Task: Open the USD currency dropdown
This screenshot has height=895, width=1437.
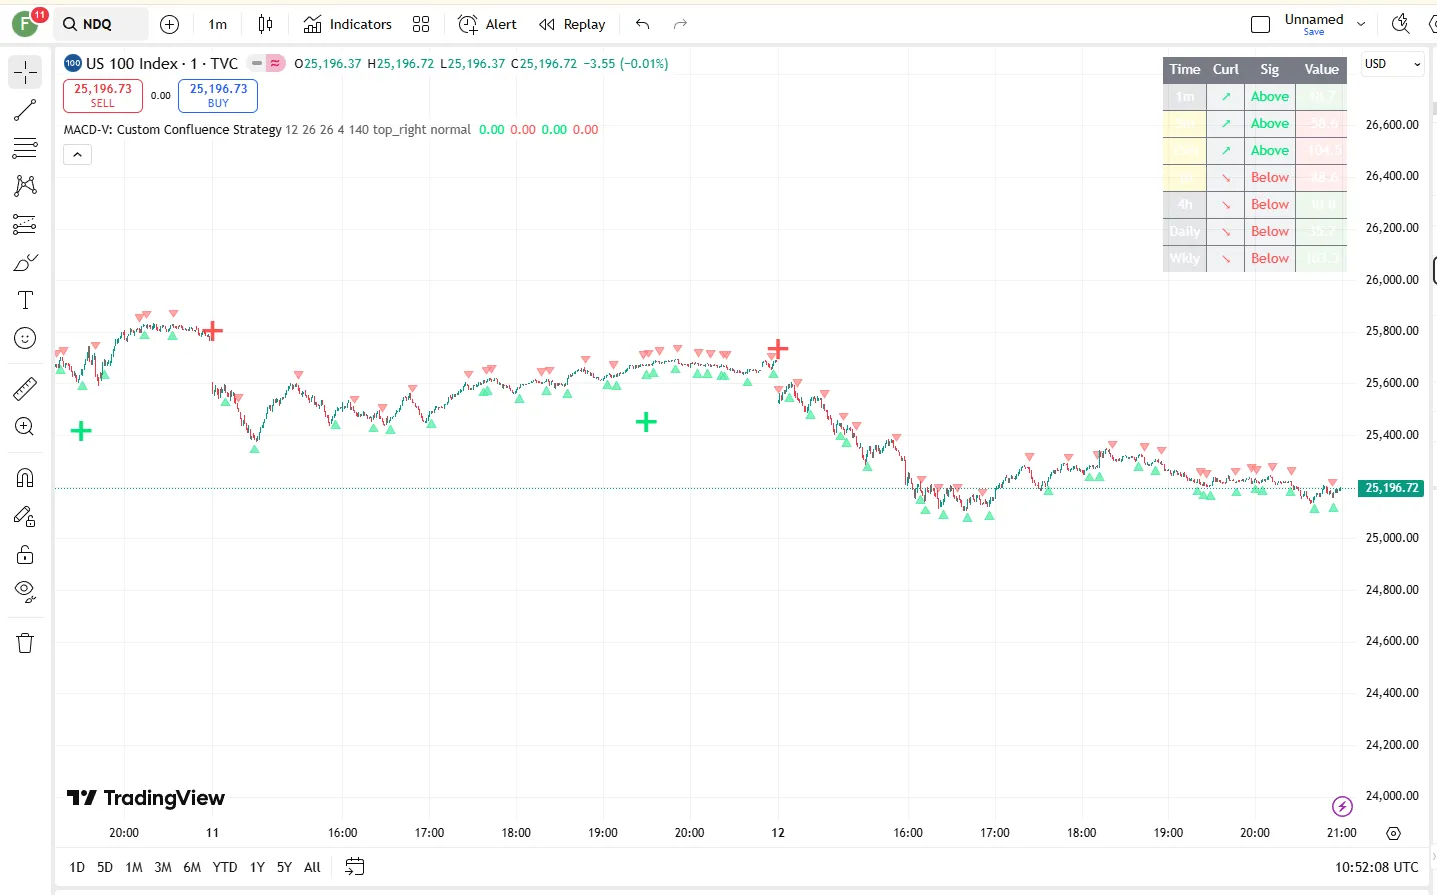Action: [1392, 64]
